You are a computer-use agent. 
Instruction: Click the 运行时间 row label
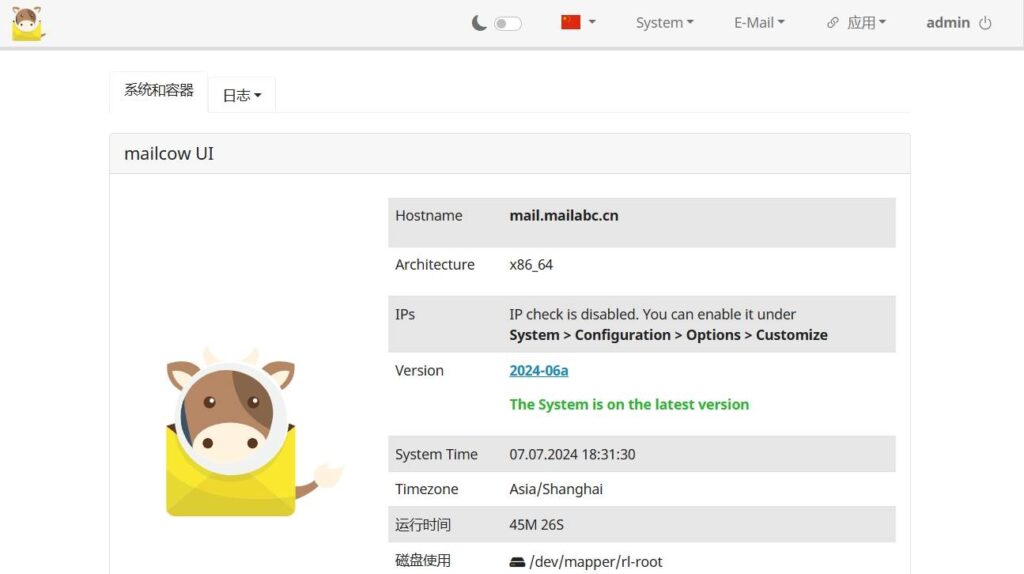(423, 525)
